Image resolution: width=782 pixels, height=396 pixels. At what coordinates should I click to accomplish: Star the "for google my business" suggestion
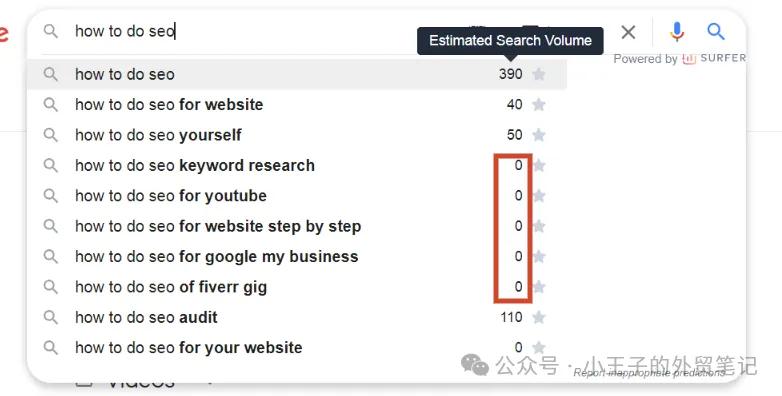pyautogui.click(x=540, y=256)
